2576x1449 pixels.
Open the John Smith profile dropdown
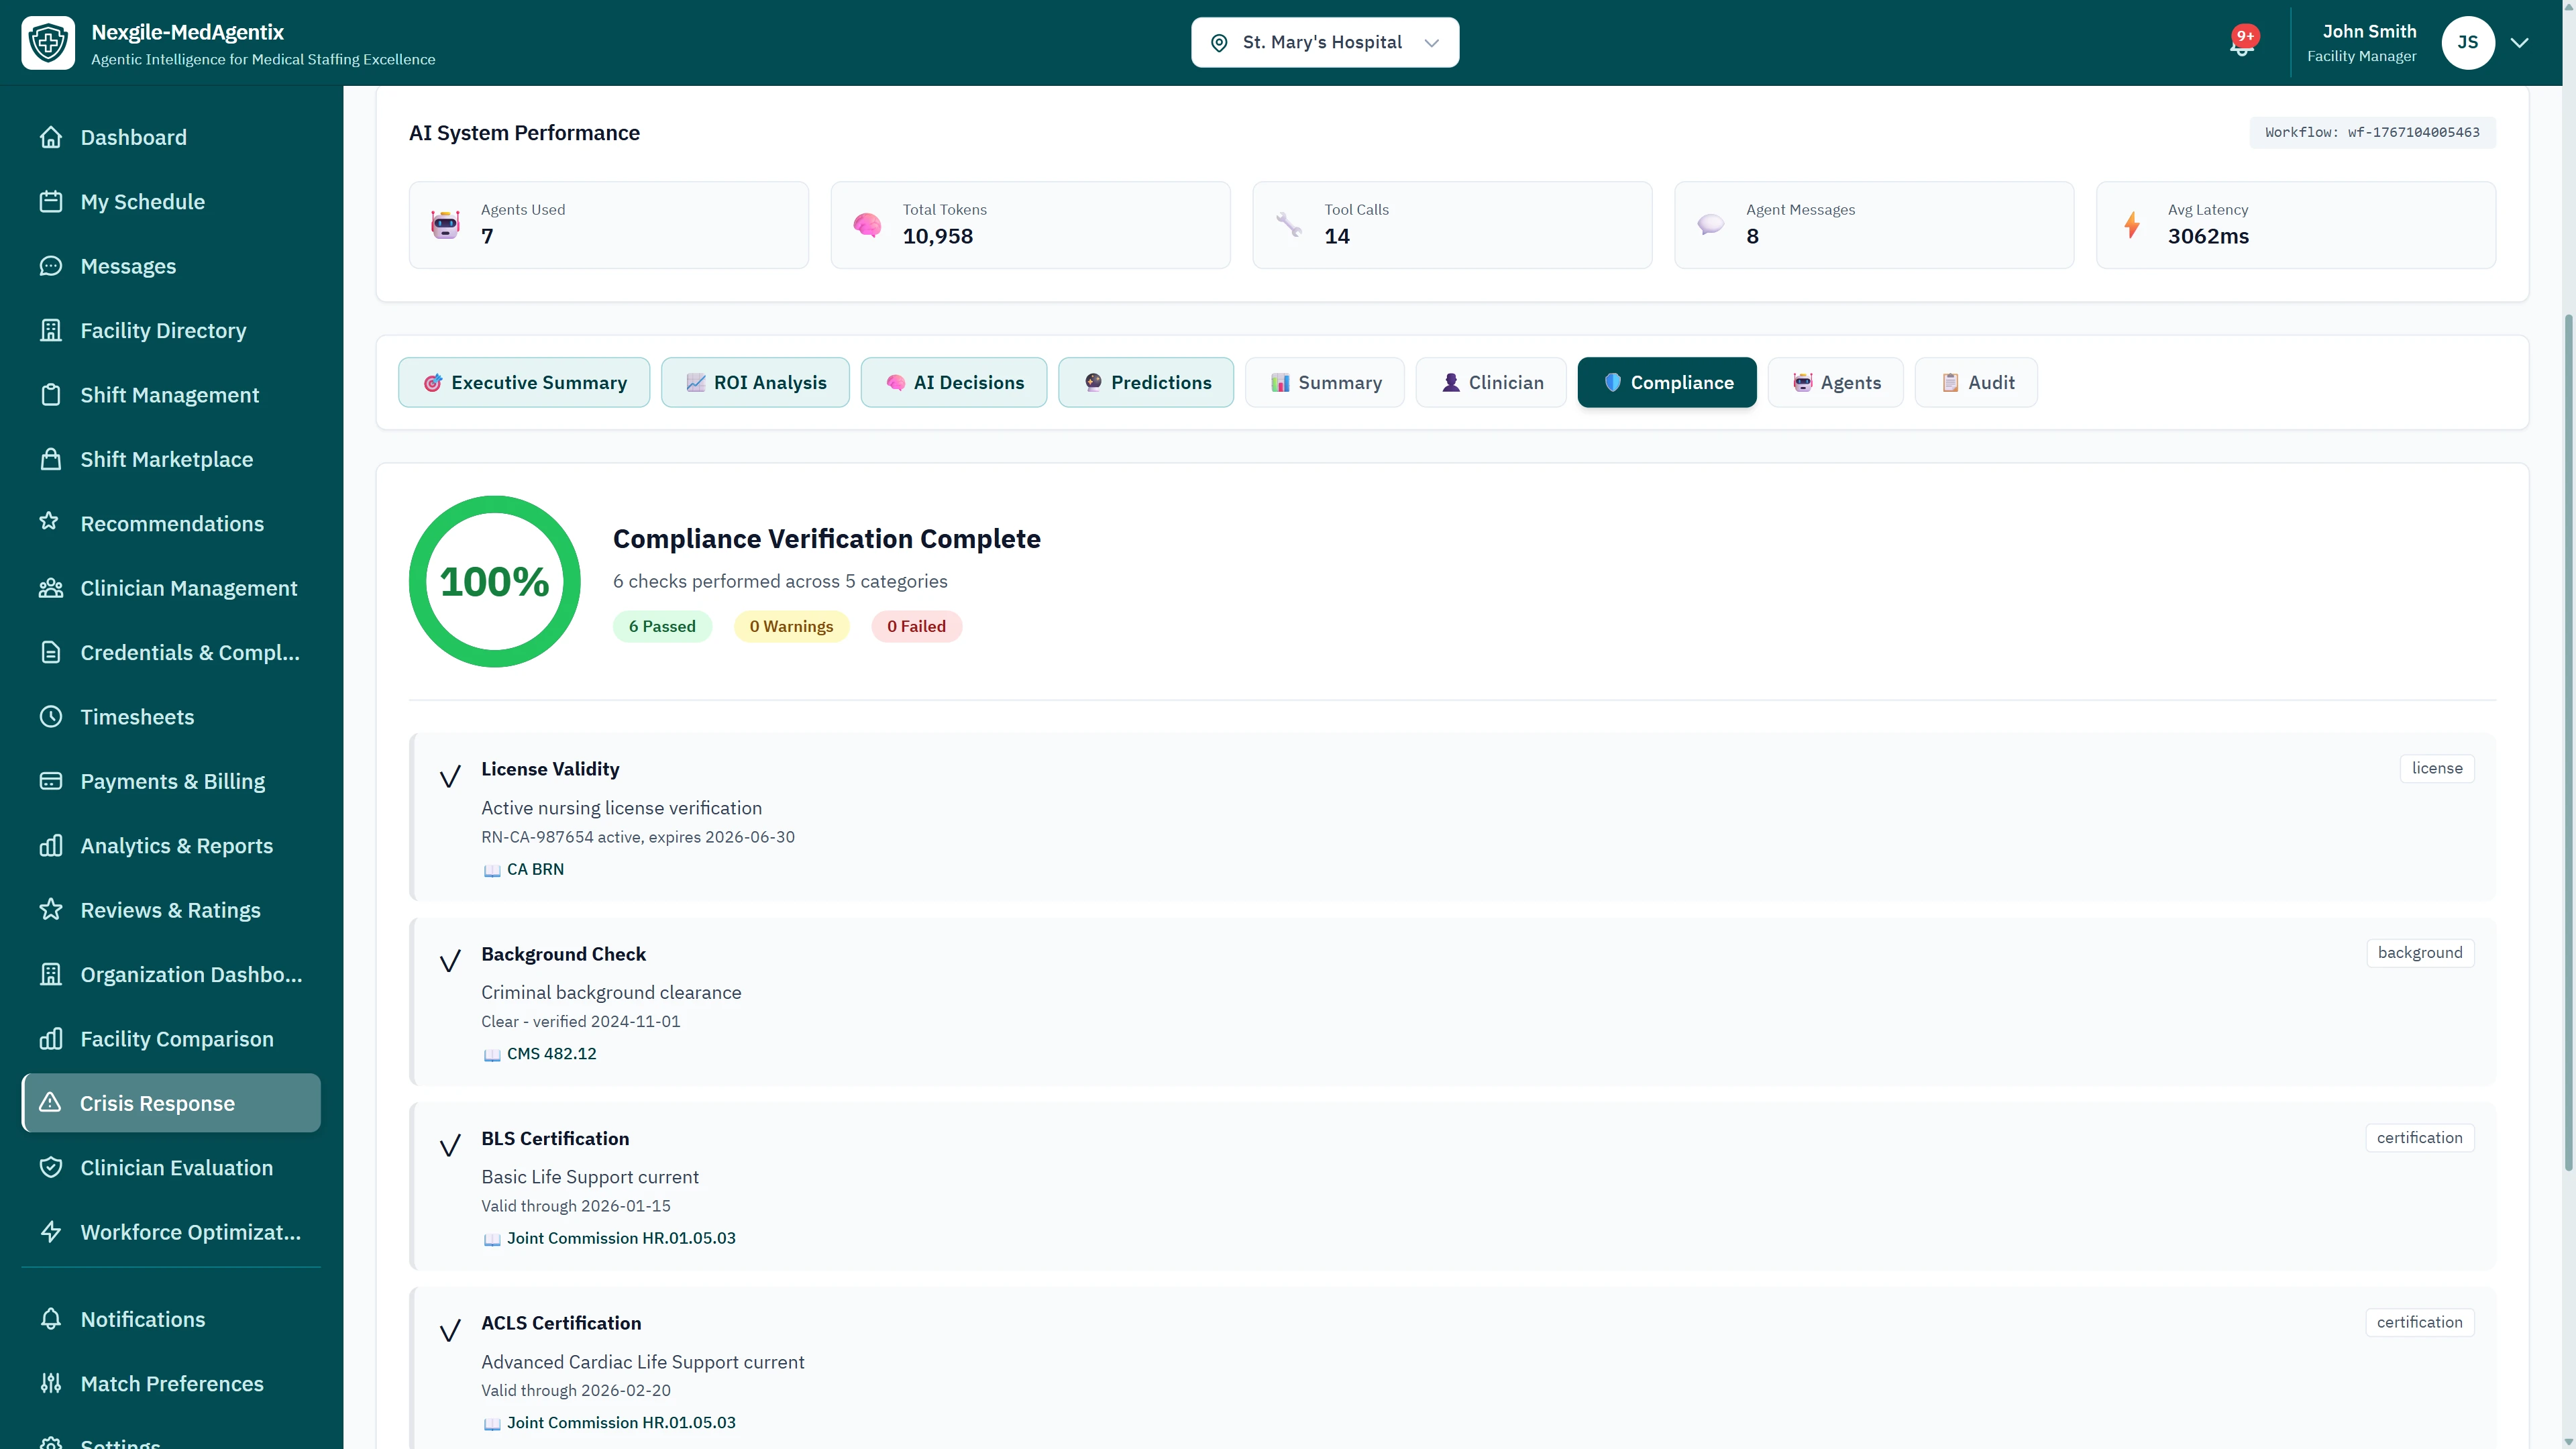point(2369,42)
